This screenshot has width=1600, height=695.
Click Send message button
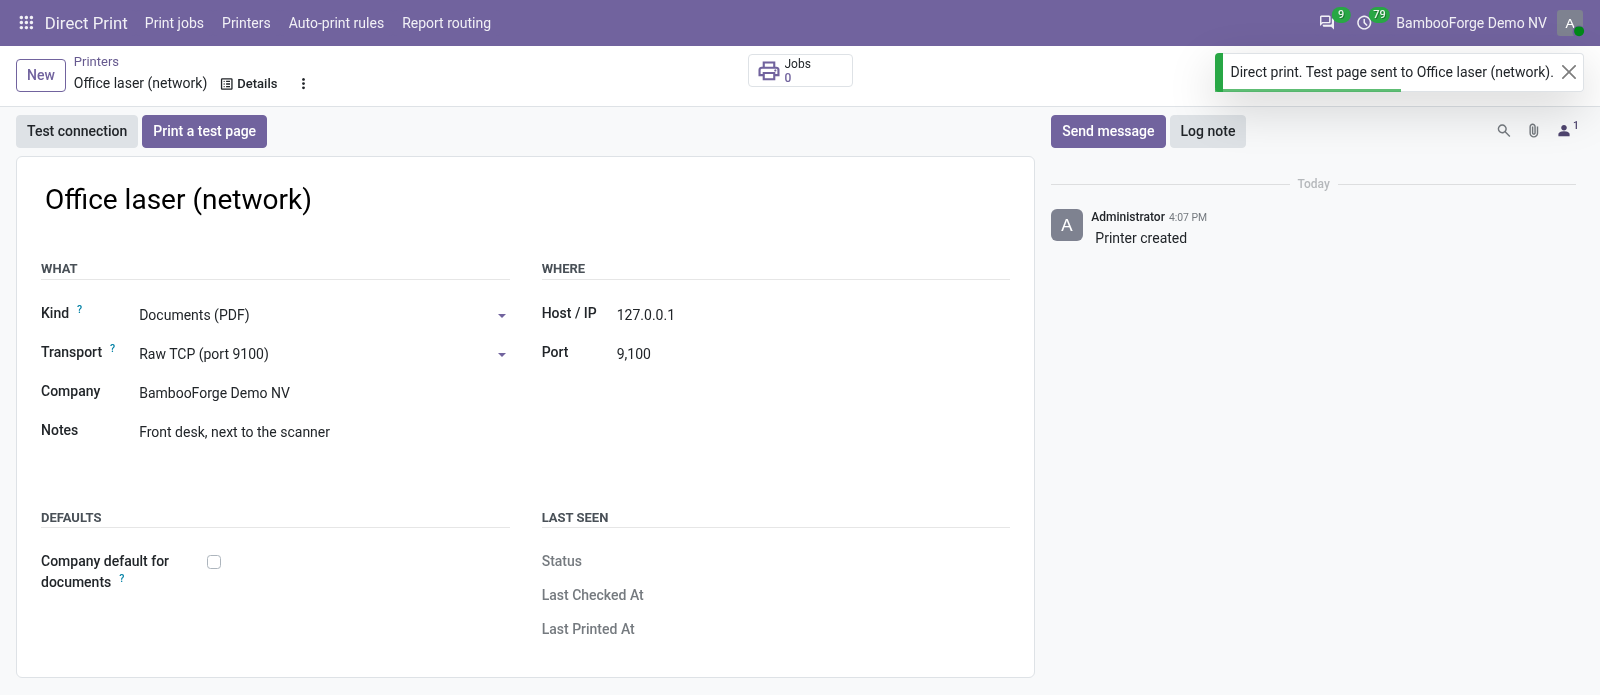[1108, 131]
